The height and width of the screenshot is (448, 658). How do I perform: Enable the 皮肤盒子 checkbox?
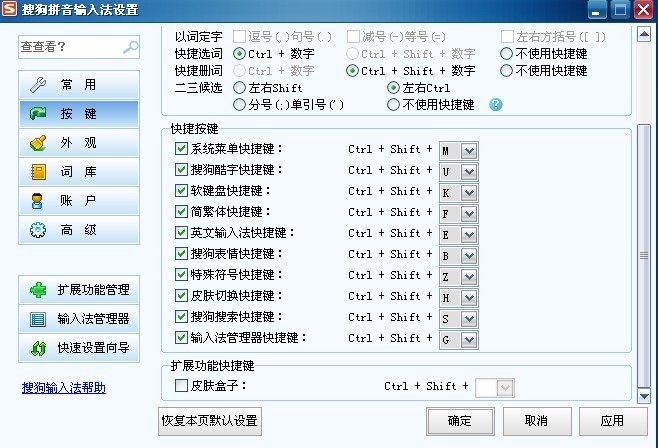click(x=181, y=385)
